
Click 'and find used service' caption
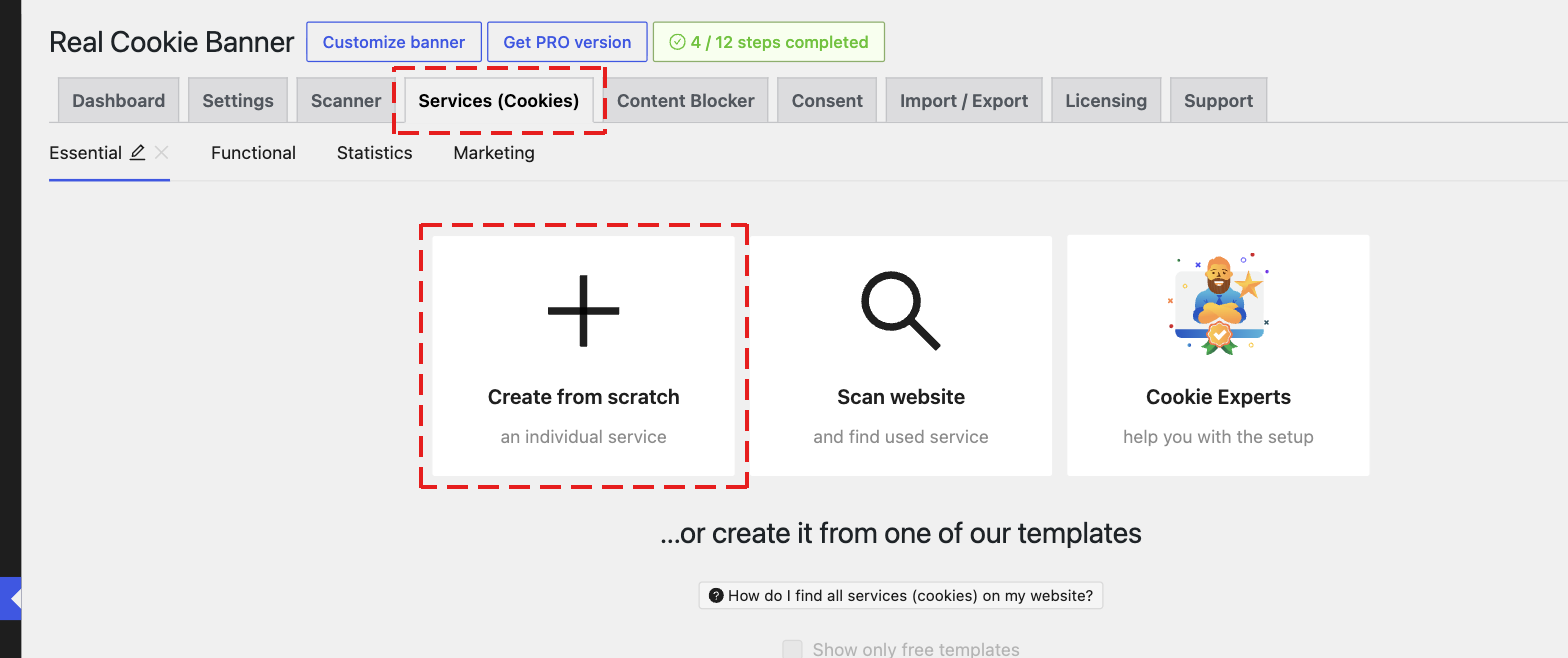point(901,437)
